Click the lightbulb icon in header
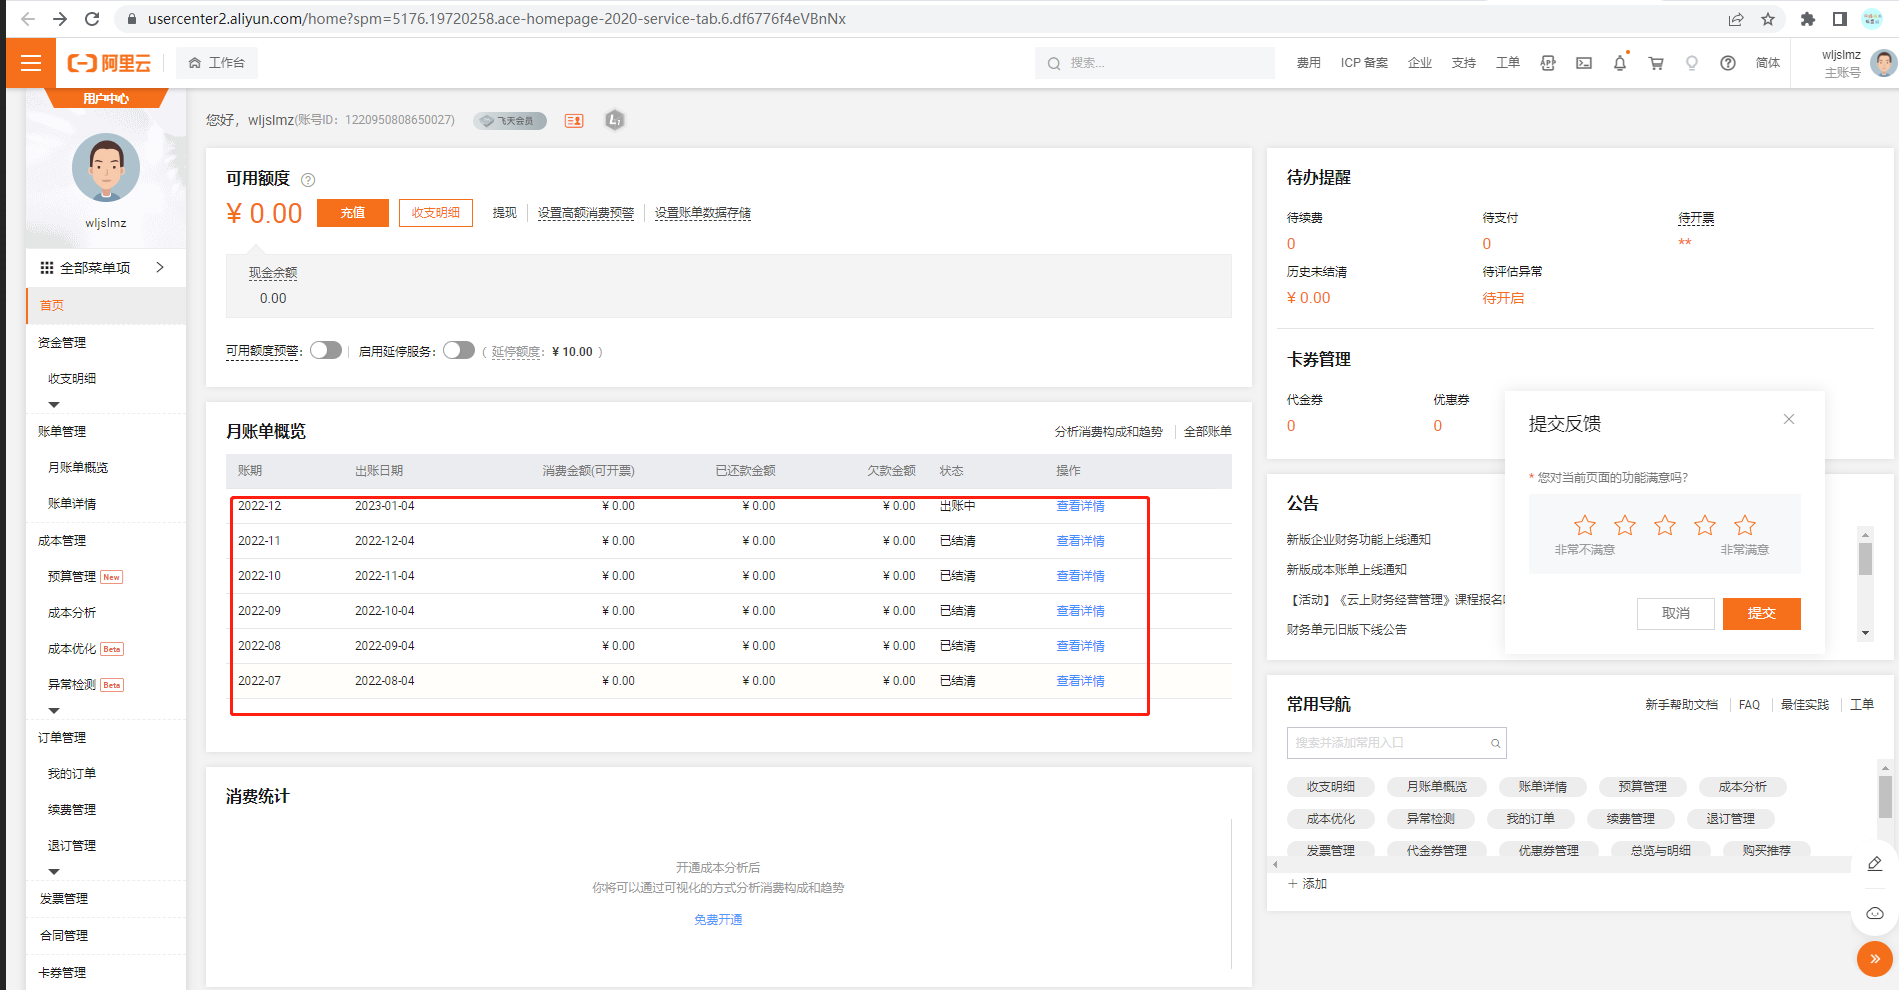The height and width of the screenshot is (990, 1899). [x=1692, y=63]
